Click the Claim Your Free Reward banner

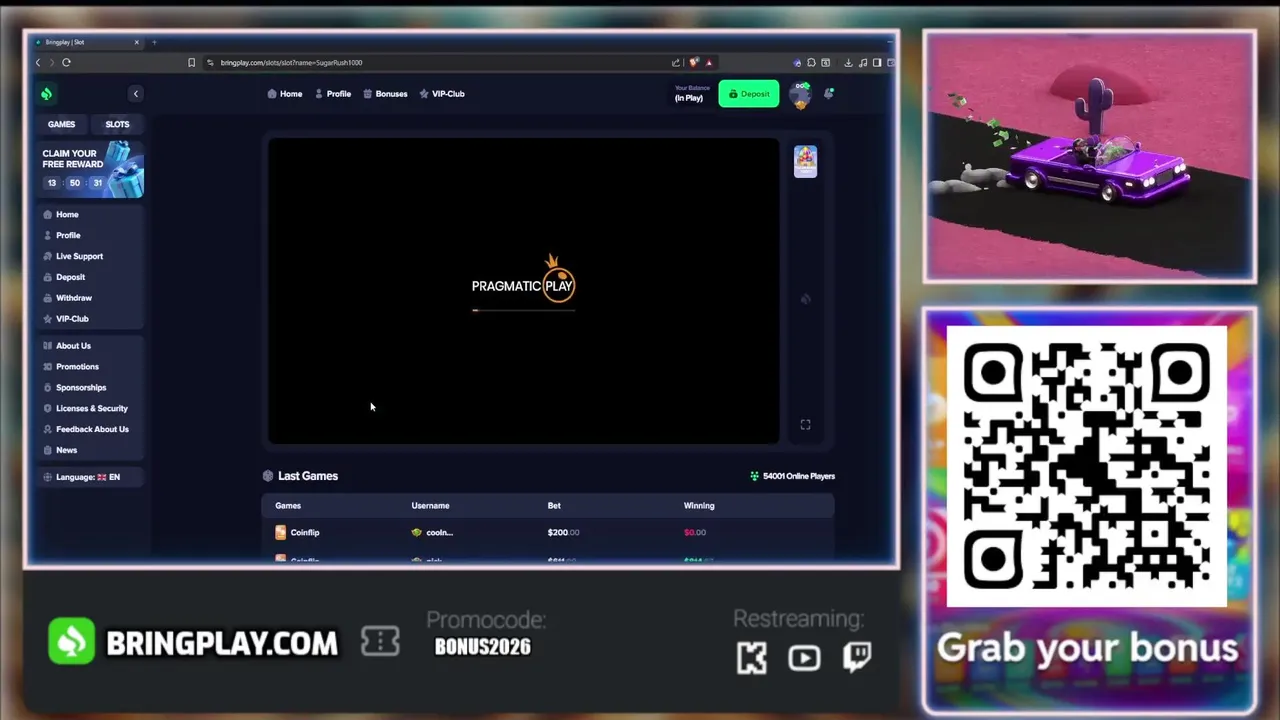tap(91, 169)
